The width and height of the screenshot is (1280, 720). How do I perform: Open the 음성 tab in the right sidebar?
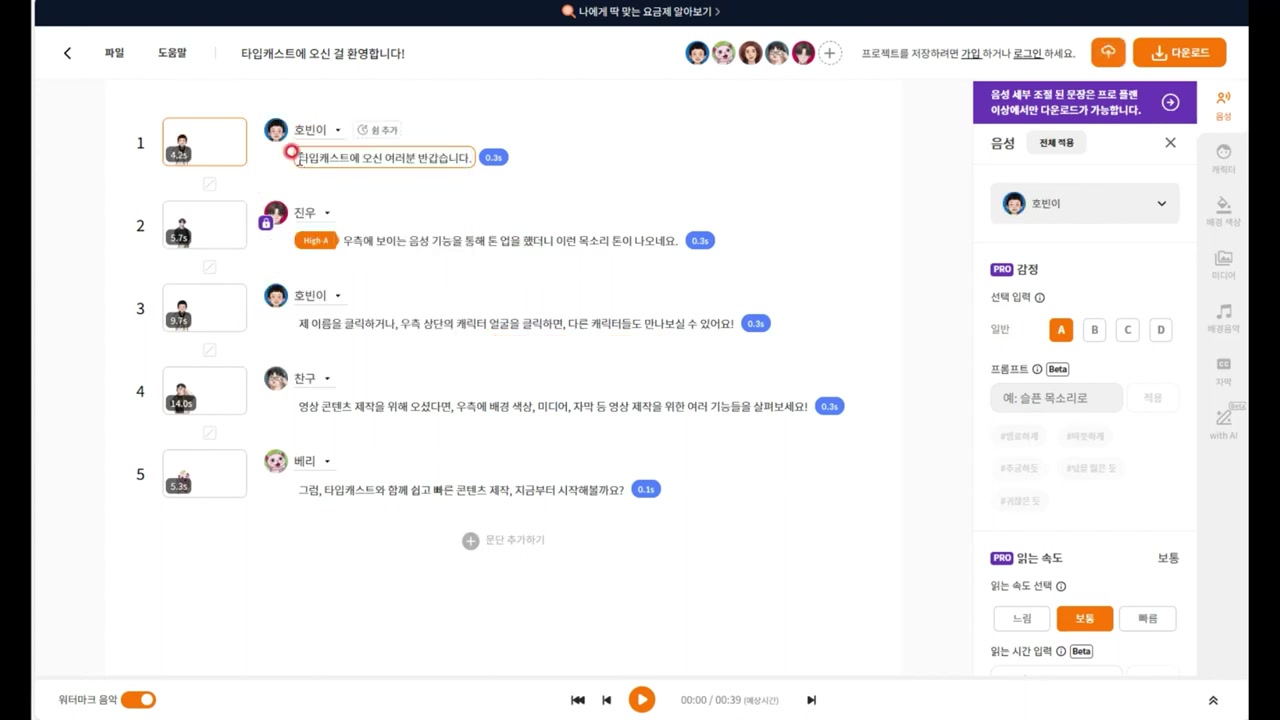point(1223,106)
